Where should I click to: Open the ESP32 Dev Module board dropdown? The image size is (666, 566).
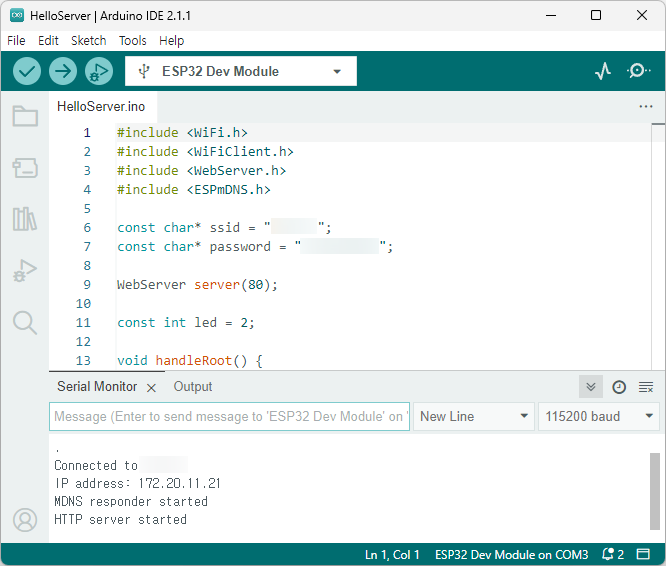241,71
